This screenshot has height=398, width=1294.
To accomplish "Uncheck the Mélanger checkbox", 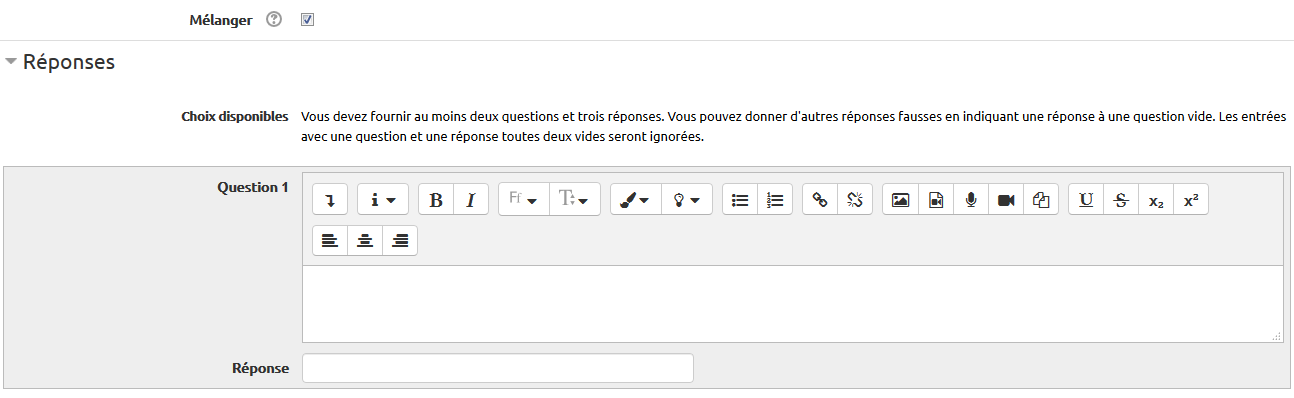I will 308,20.
